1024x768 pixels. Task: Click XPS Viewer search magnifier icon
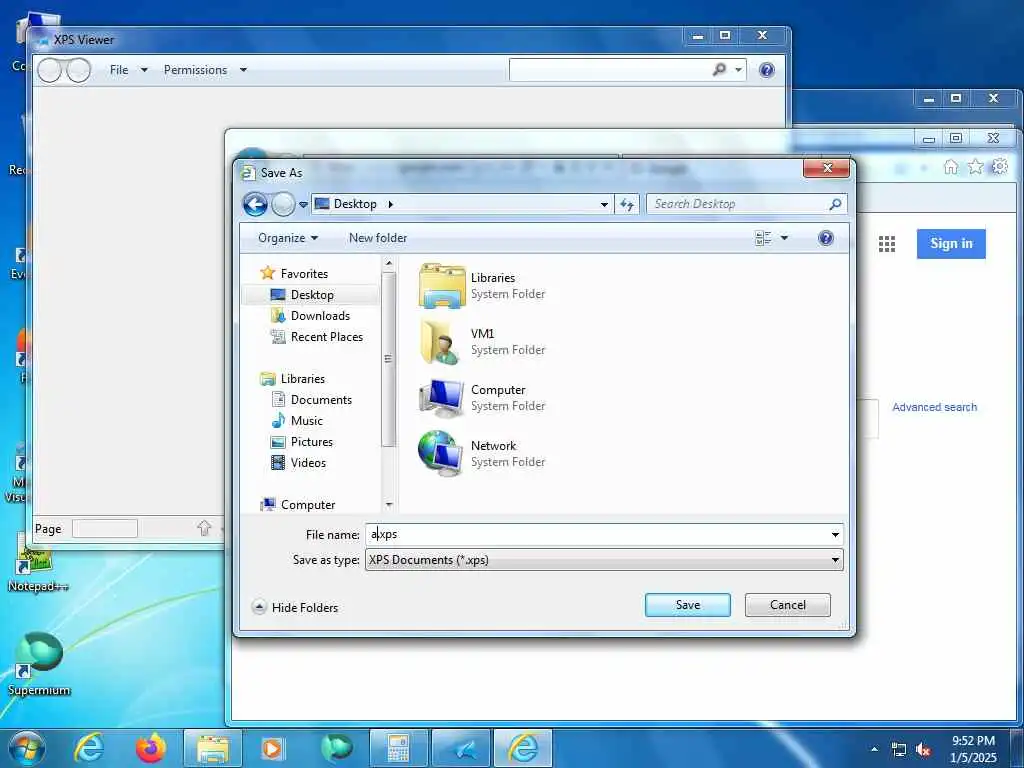(719, 69)
